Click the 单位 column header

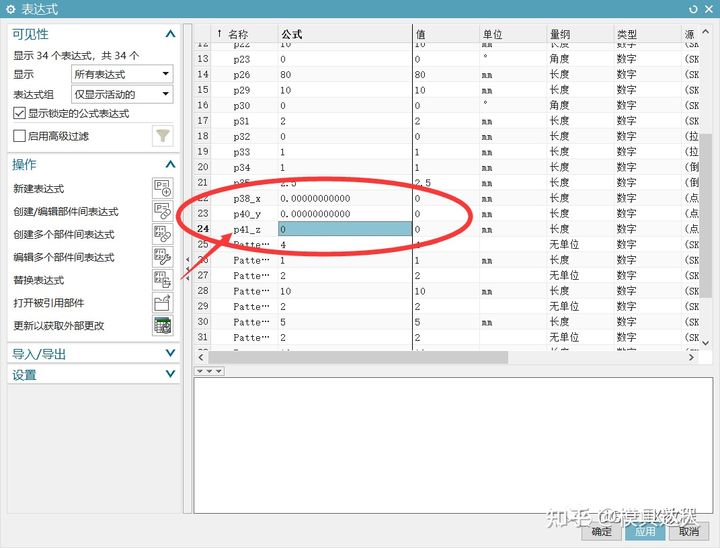pos(492,34)
